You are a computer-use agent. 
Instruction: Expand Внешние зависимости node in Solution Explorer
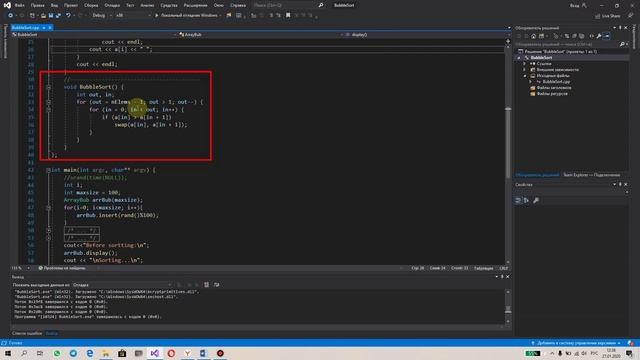[525, 70]
